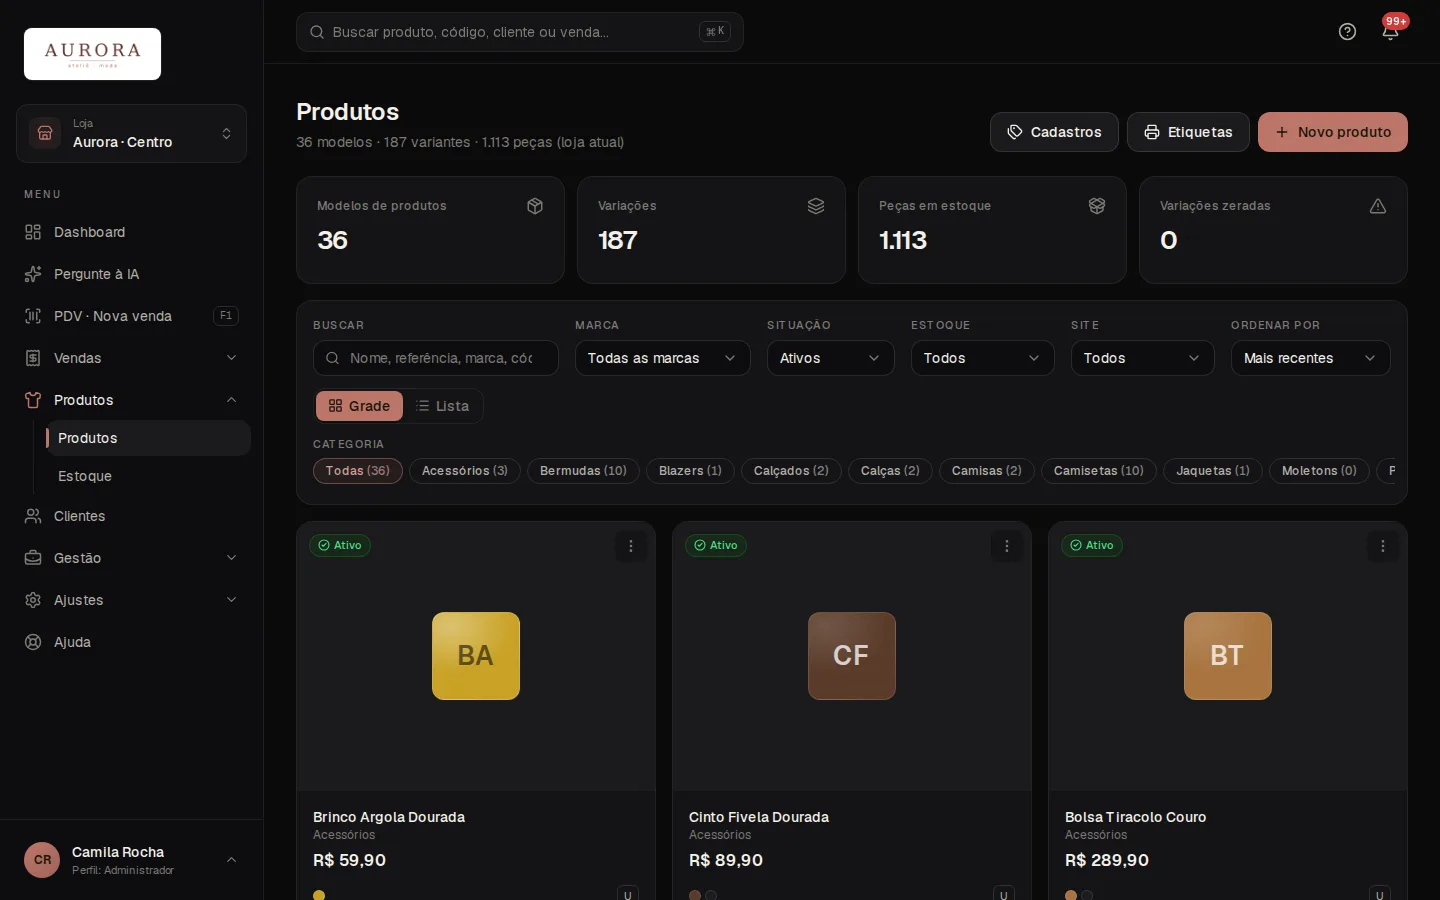Click the CF product thumbnail
1440x900 pixels.
coord(852,656)
